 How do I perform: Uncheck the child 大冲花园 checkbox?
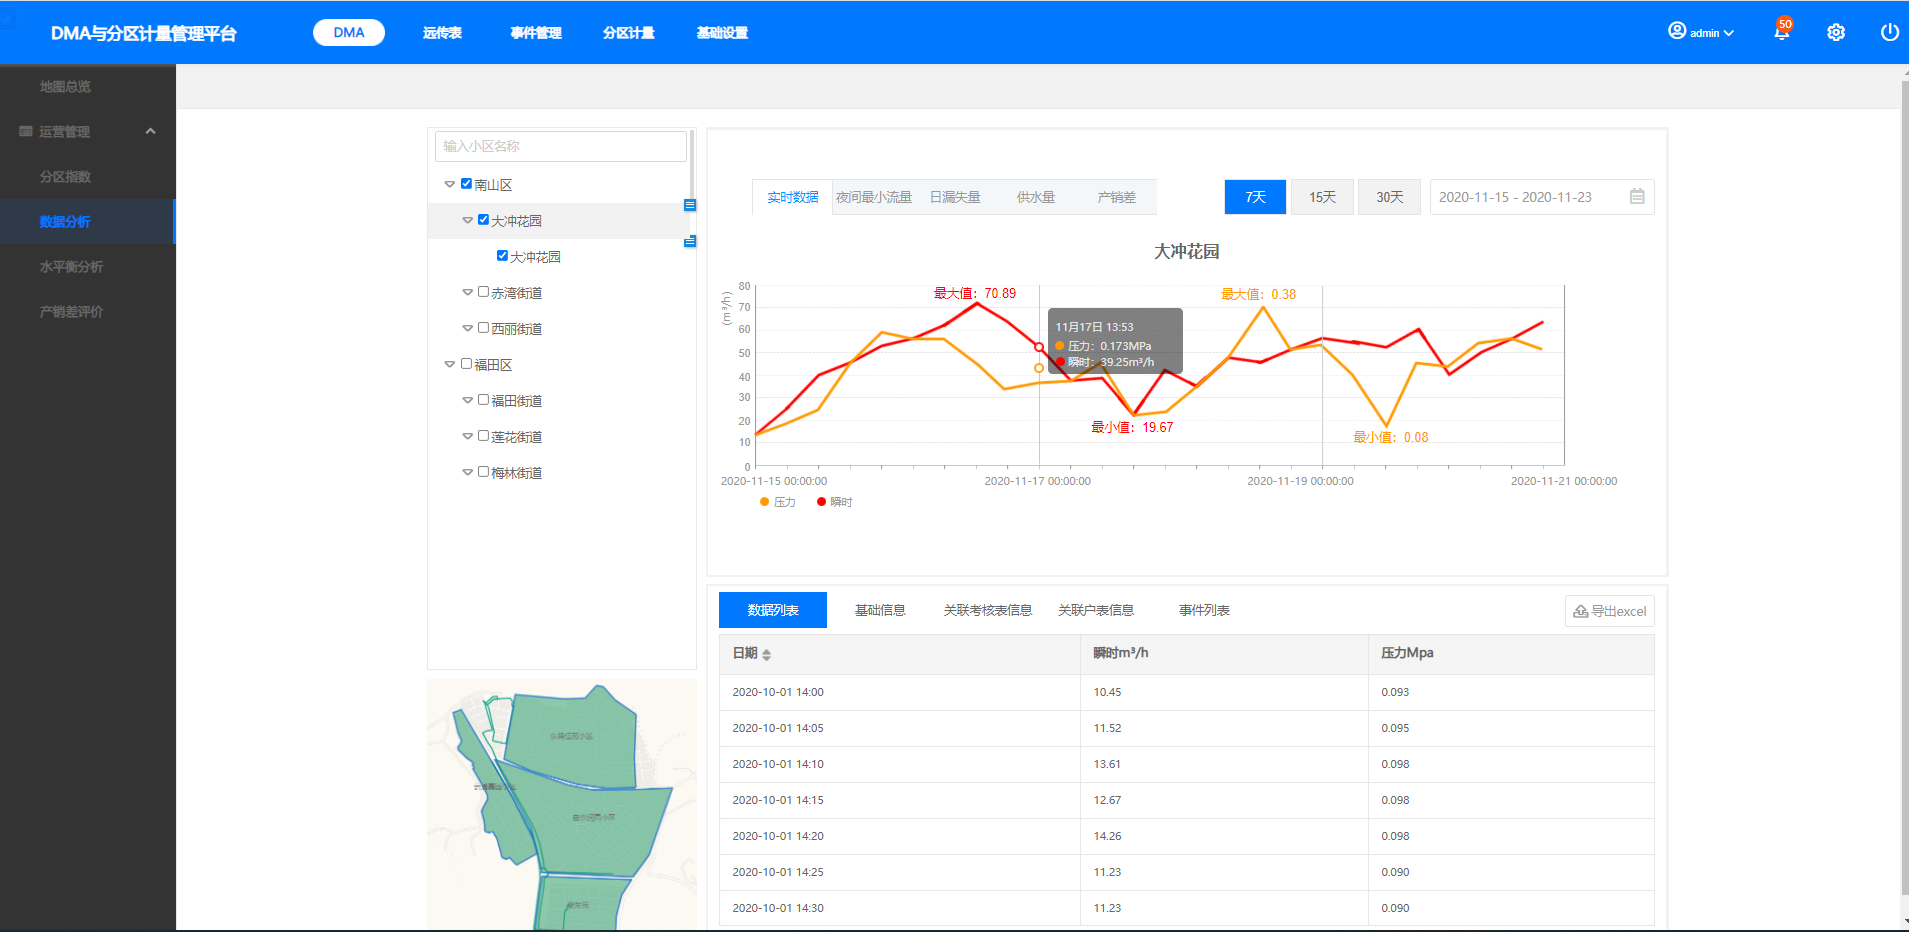[502, 256]
